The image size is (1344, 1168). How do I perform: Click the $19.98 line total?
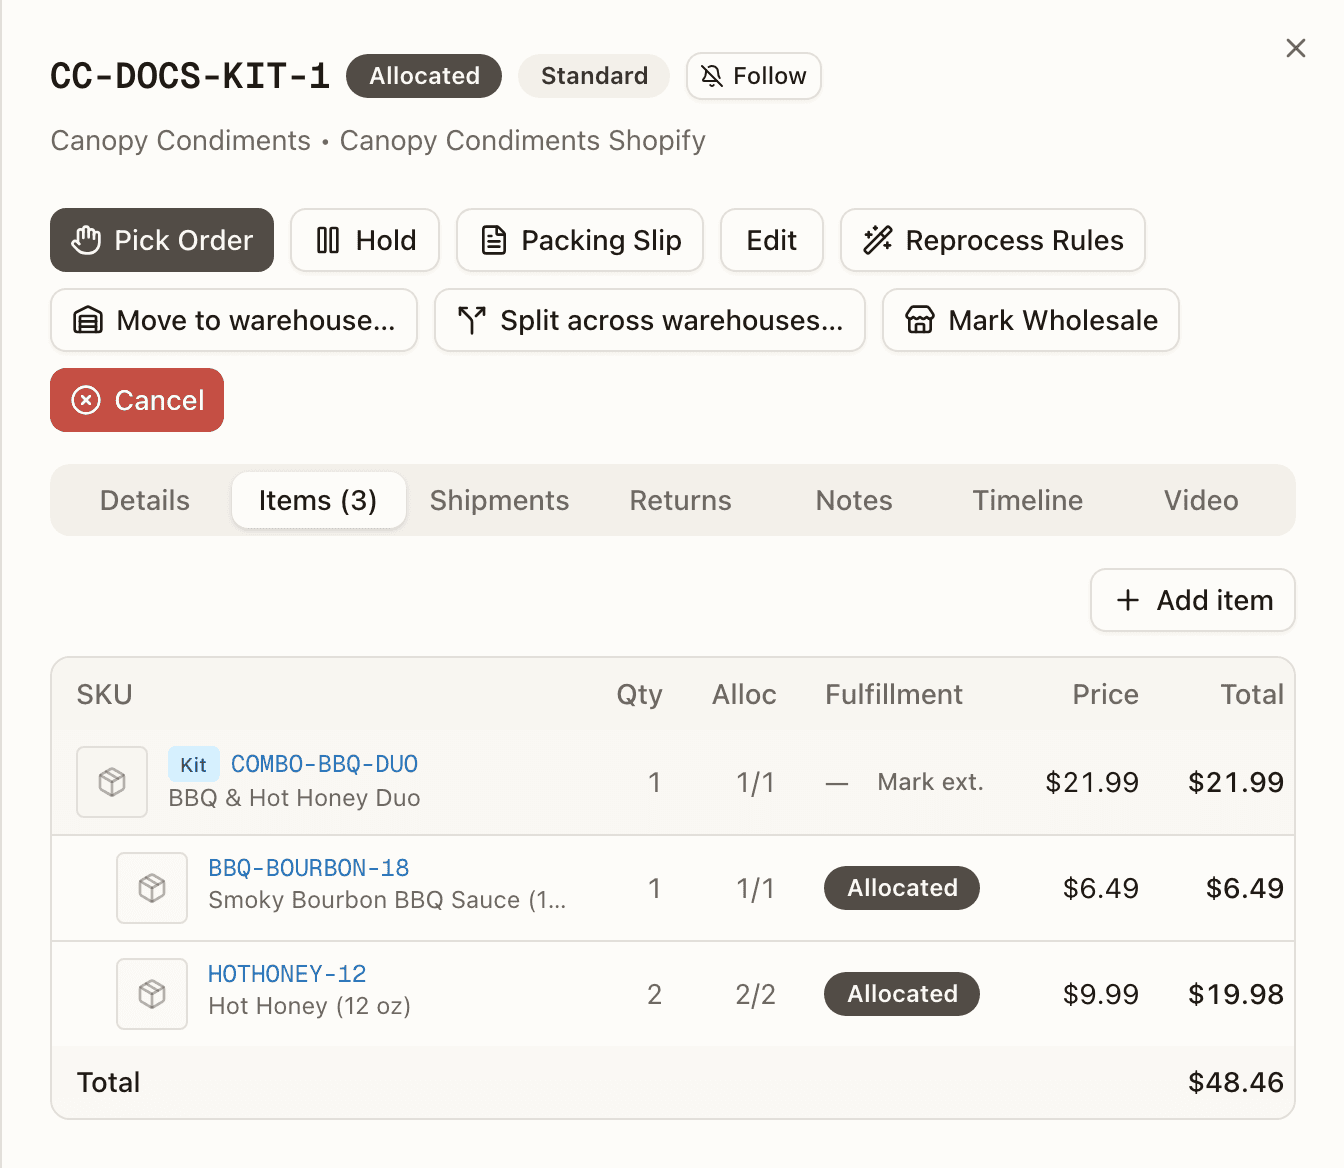(x=1236, y=994)
